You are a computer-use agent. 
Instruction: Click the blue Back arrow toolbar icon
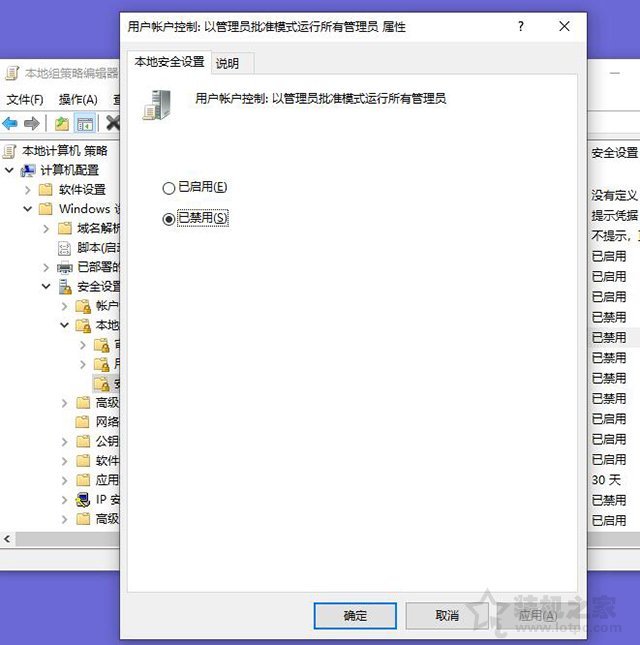click(10, 123)
